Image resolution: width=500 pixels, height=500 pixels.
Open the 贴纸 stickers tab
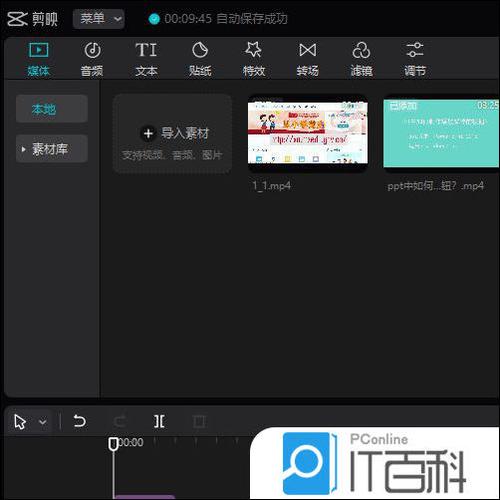[x=200, y=60]
